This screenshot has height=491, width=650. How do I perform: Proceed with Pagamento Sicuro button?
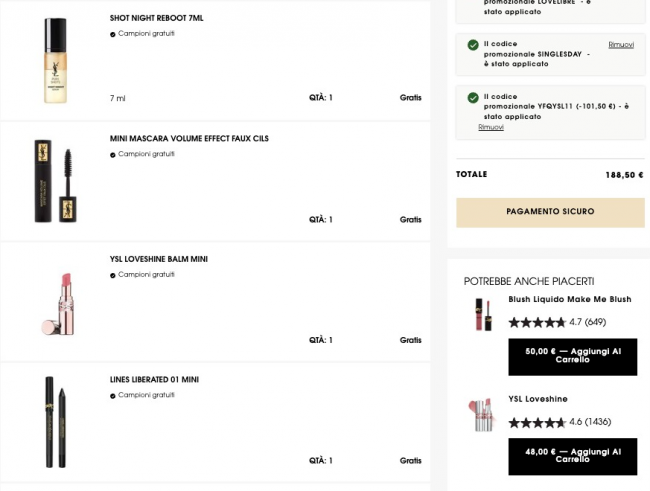pyautogui.click(x=550, y=212)
